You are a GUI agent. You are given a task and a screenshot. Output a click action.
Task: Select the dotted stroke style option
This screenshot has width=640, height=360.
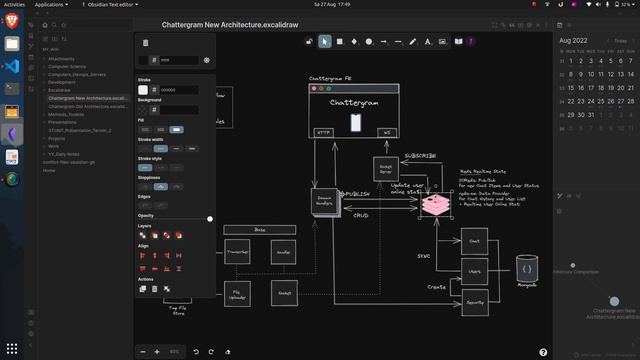pos(176,168)
